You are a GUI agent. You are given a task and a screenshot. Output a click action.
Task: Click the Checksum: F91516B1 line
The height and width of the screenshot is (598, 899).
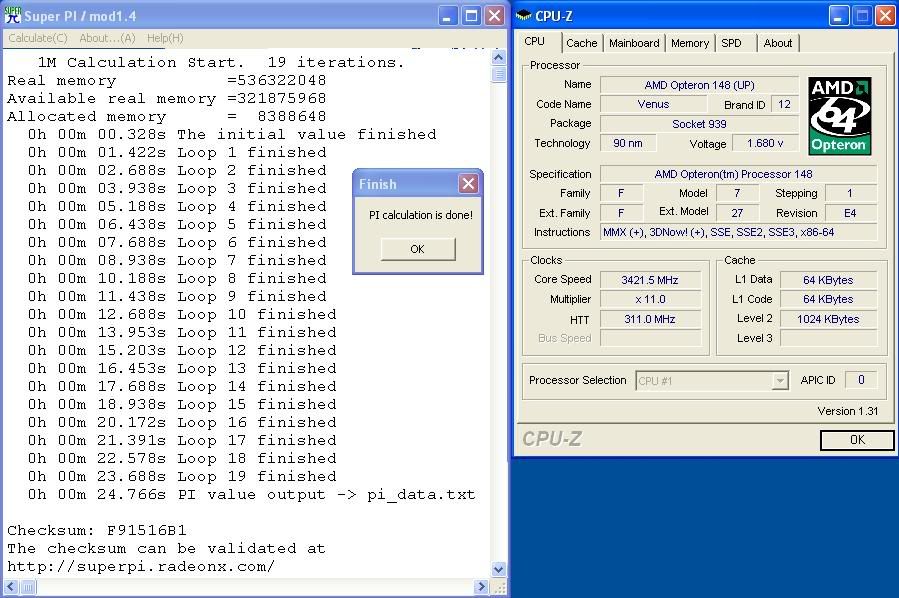point(97,530)
